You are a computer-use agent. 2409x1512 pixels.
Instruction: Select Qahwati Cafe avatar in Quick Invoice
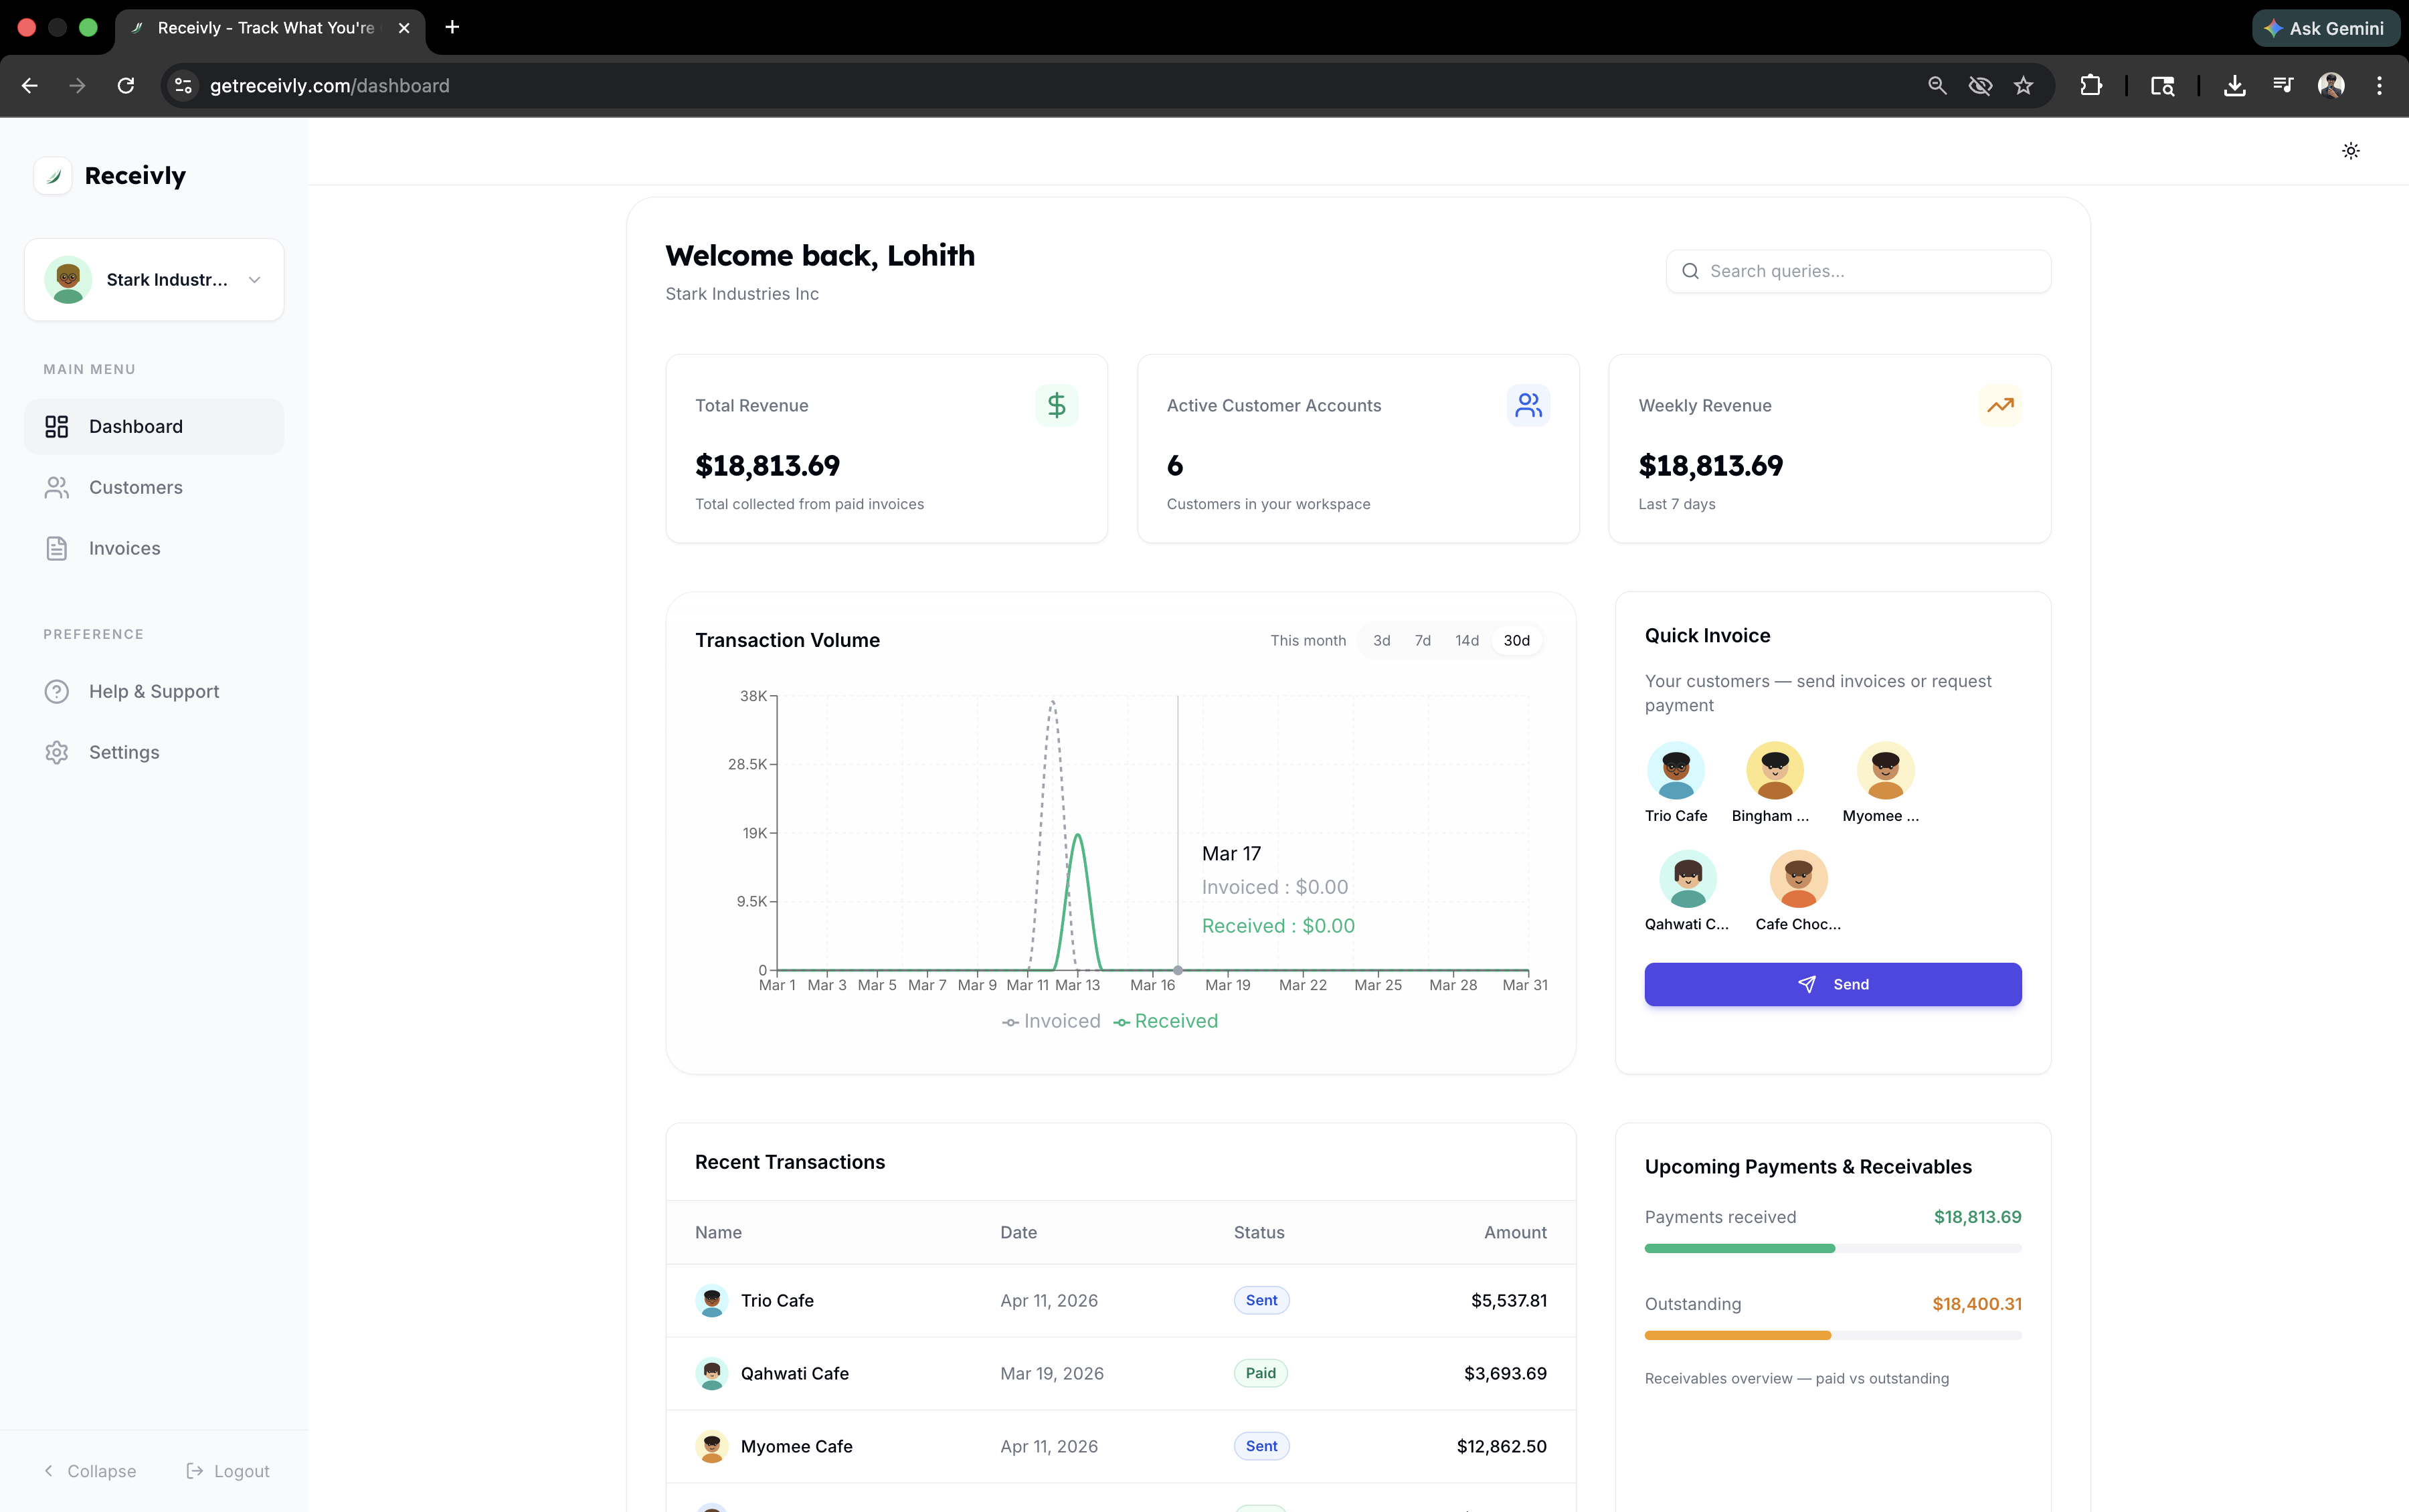coord(1687,878)
